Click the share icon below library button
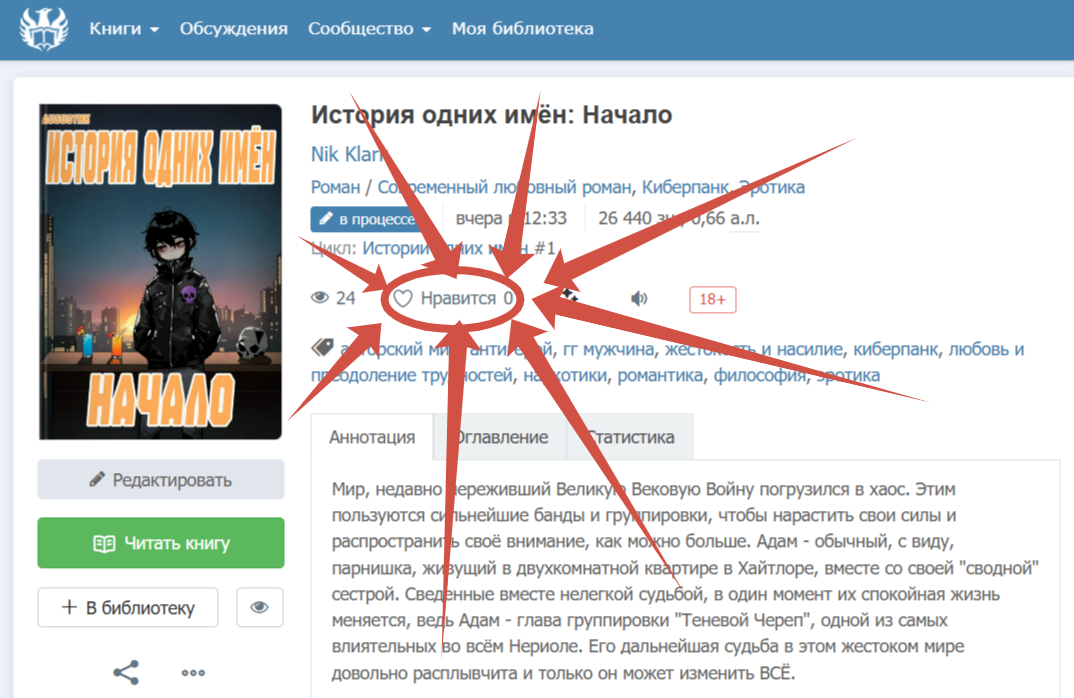1074x698 pixels. [x=126, y=673]
